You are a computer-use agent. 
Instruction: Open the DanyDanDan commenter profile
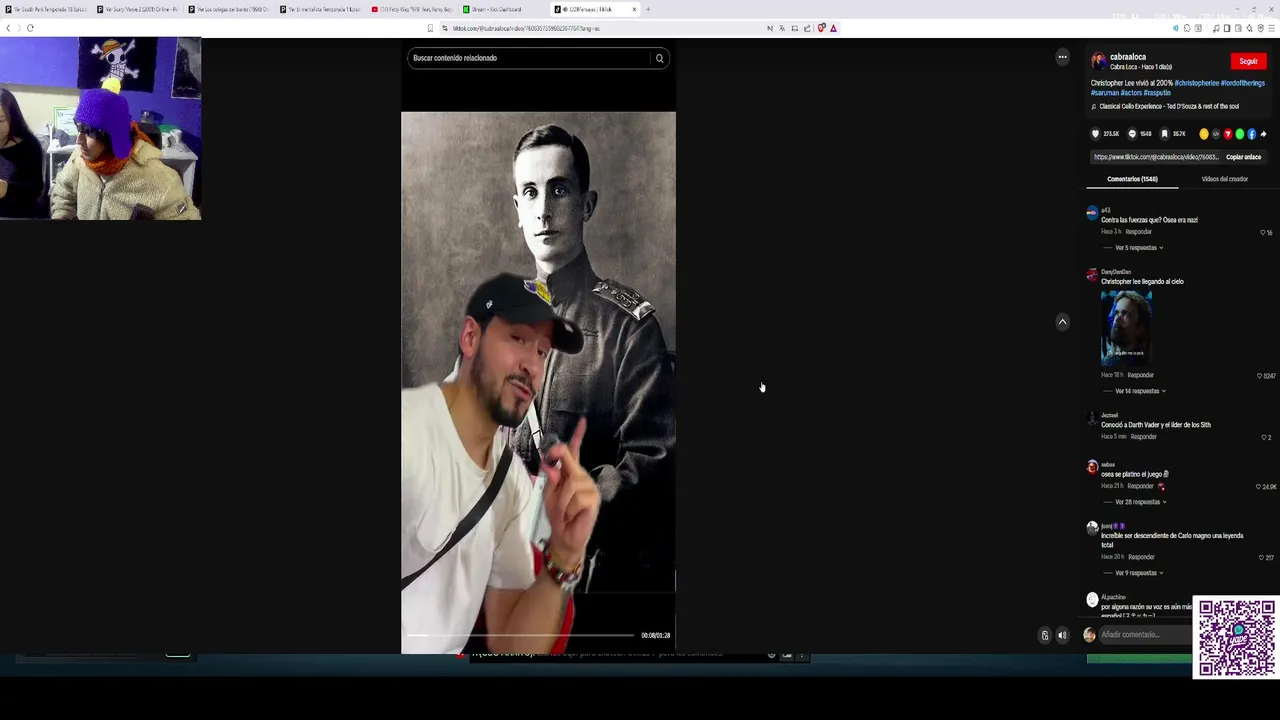(x=1116, y=272)
